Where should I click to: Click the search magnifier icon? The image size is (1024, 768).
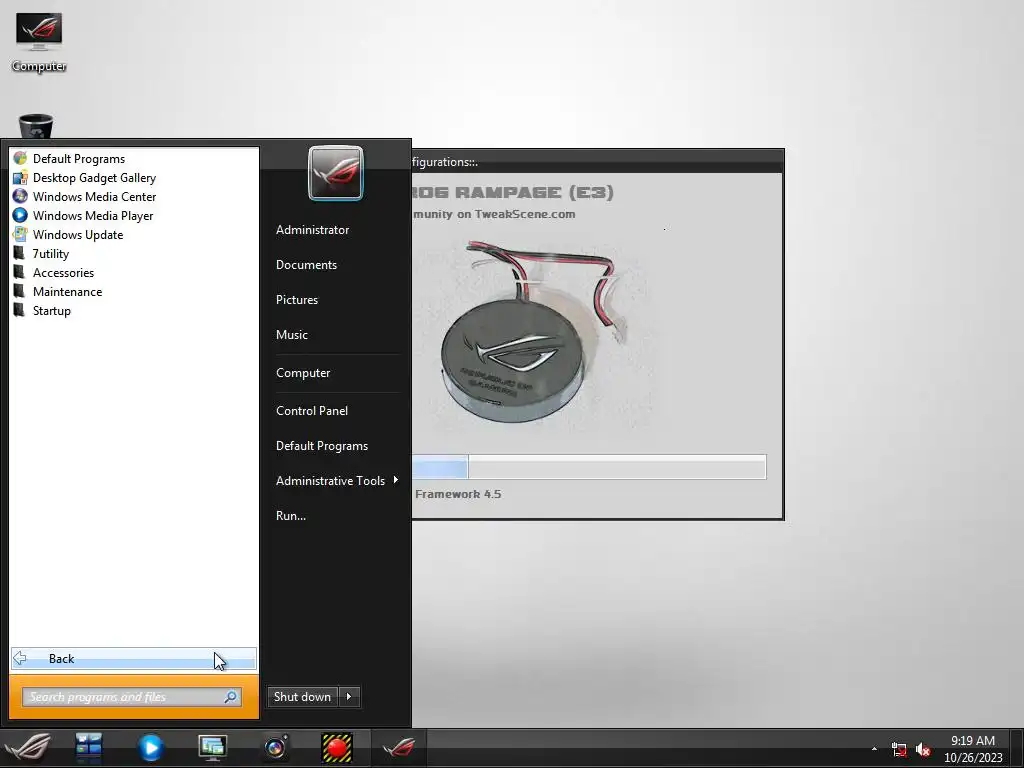pos(231,697)
